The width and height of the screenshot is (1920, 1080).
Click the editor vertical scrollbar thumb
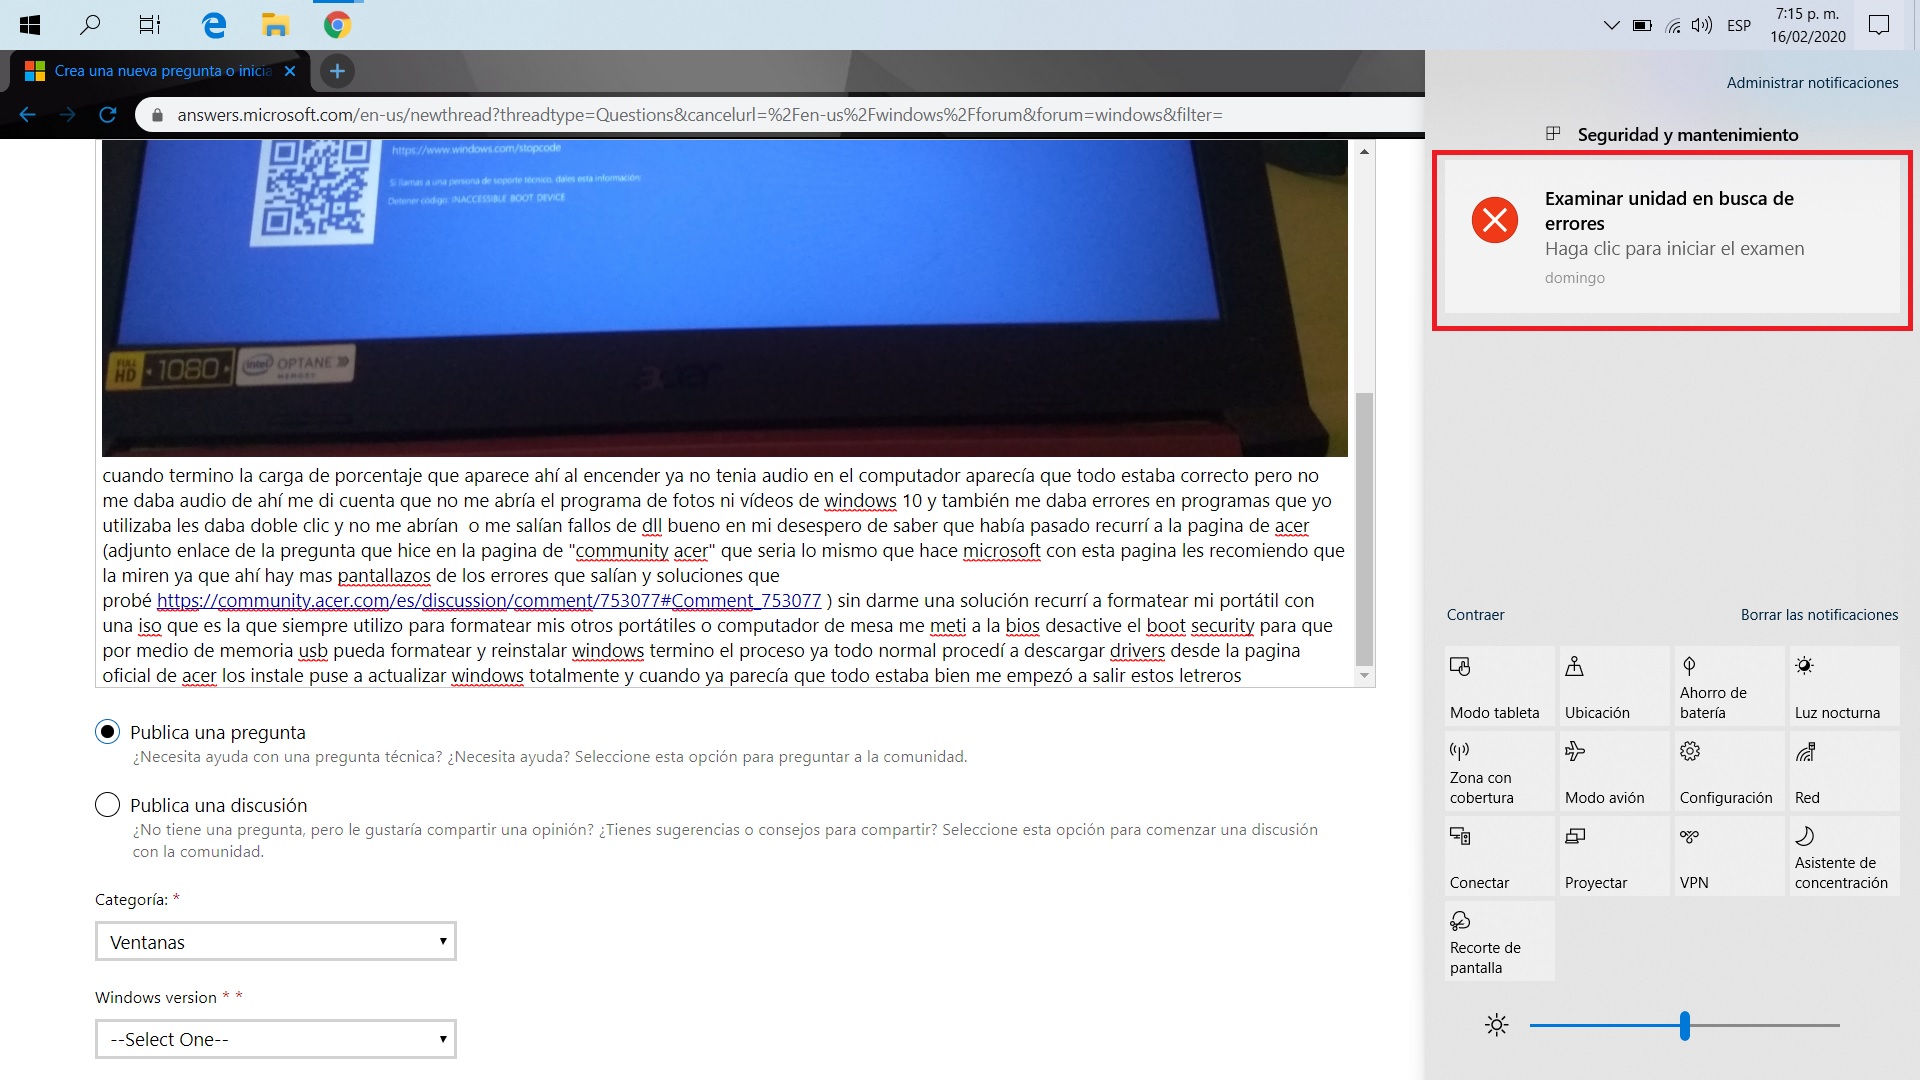1364,529
